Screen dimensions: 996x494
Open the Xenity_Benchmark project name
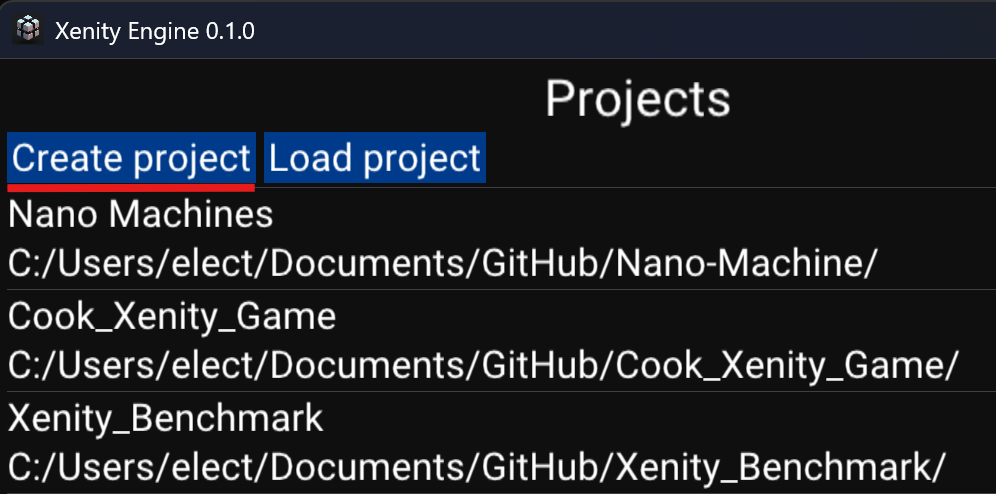(166, 418)
